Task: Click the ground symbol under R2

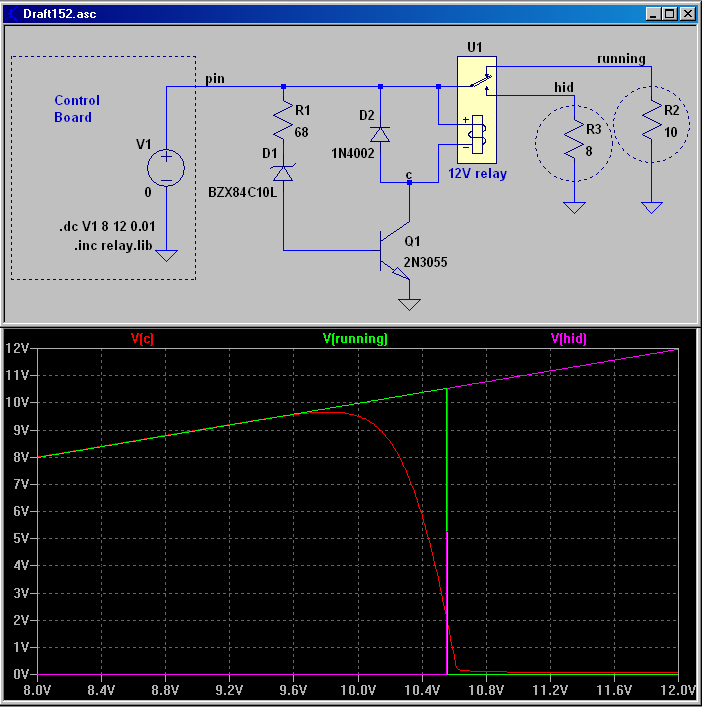Action: [652, 207]
